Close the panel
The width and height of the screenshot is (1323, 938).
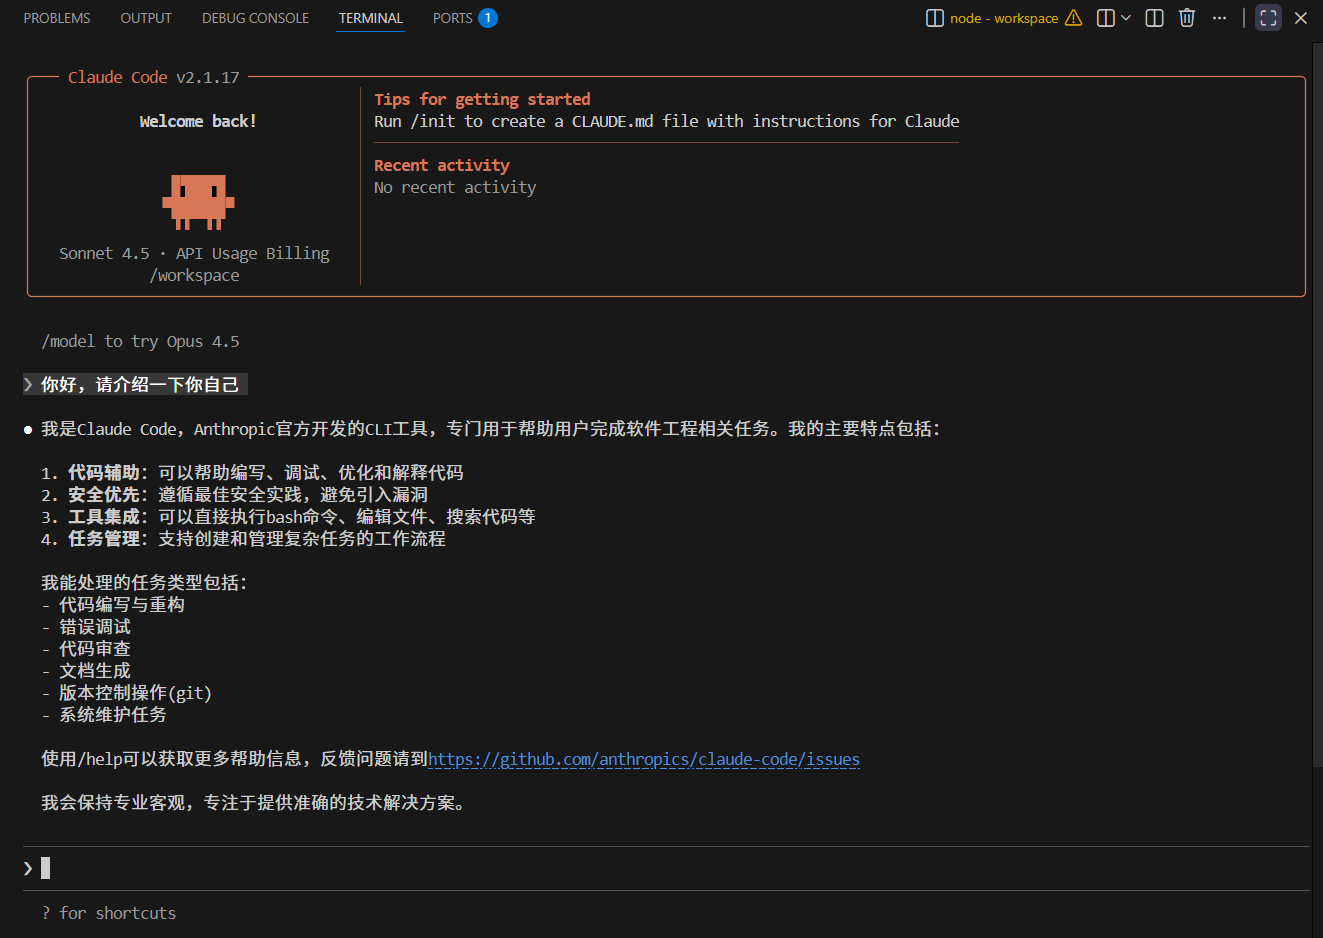click(x=1301, y=18)
